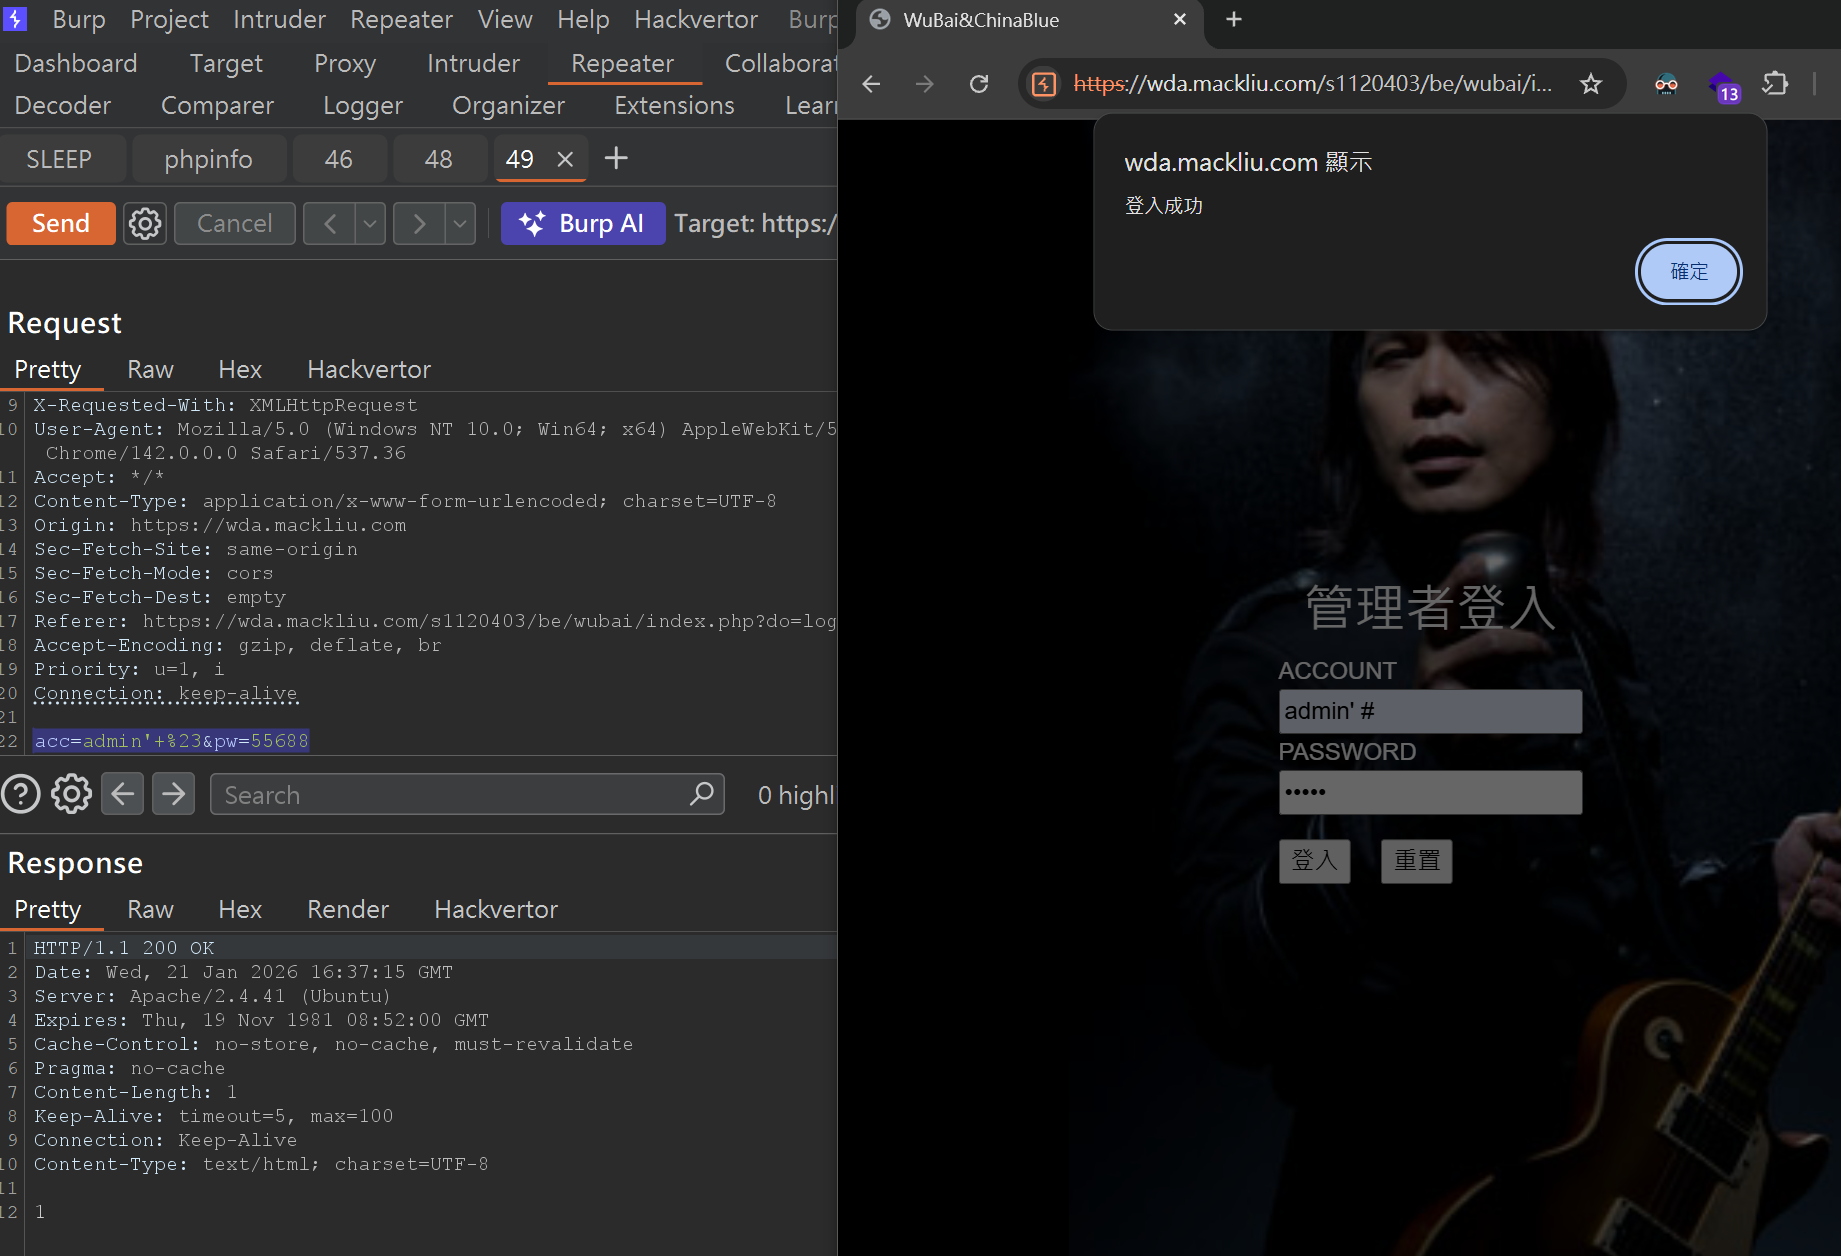This screenshot has width=1841, height=1256.
Task: Select the phpinfo Repeater tab
Action: point(208,159)
